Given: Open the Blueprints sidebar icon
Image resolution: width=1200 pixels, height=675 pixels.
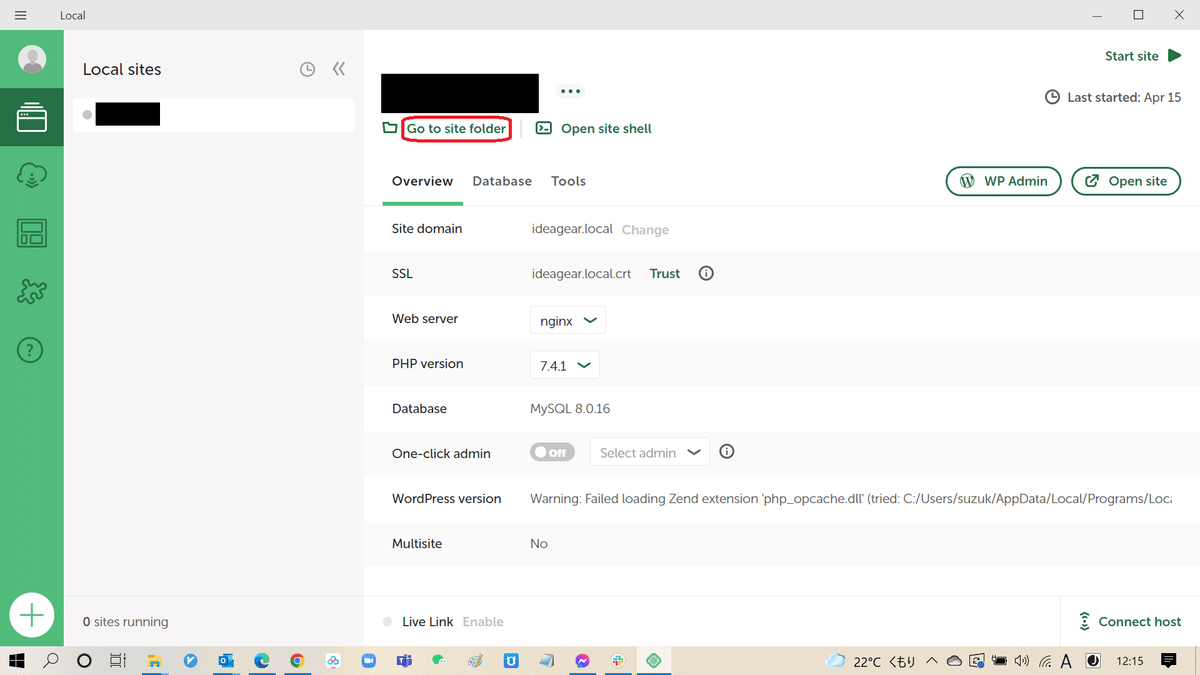Looking at the screenshot, I should coord(32,234).
